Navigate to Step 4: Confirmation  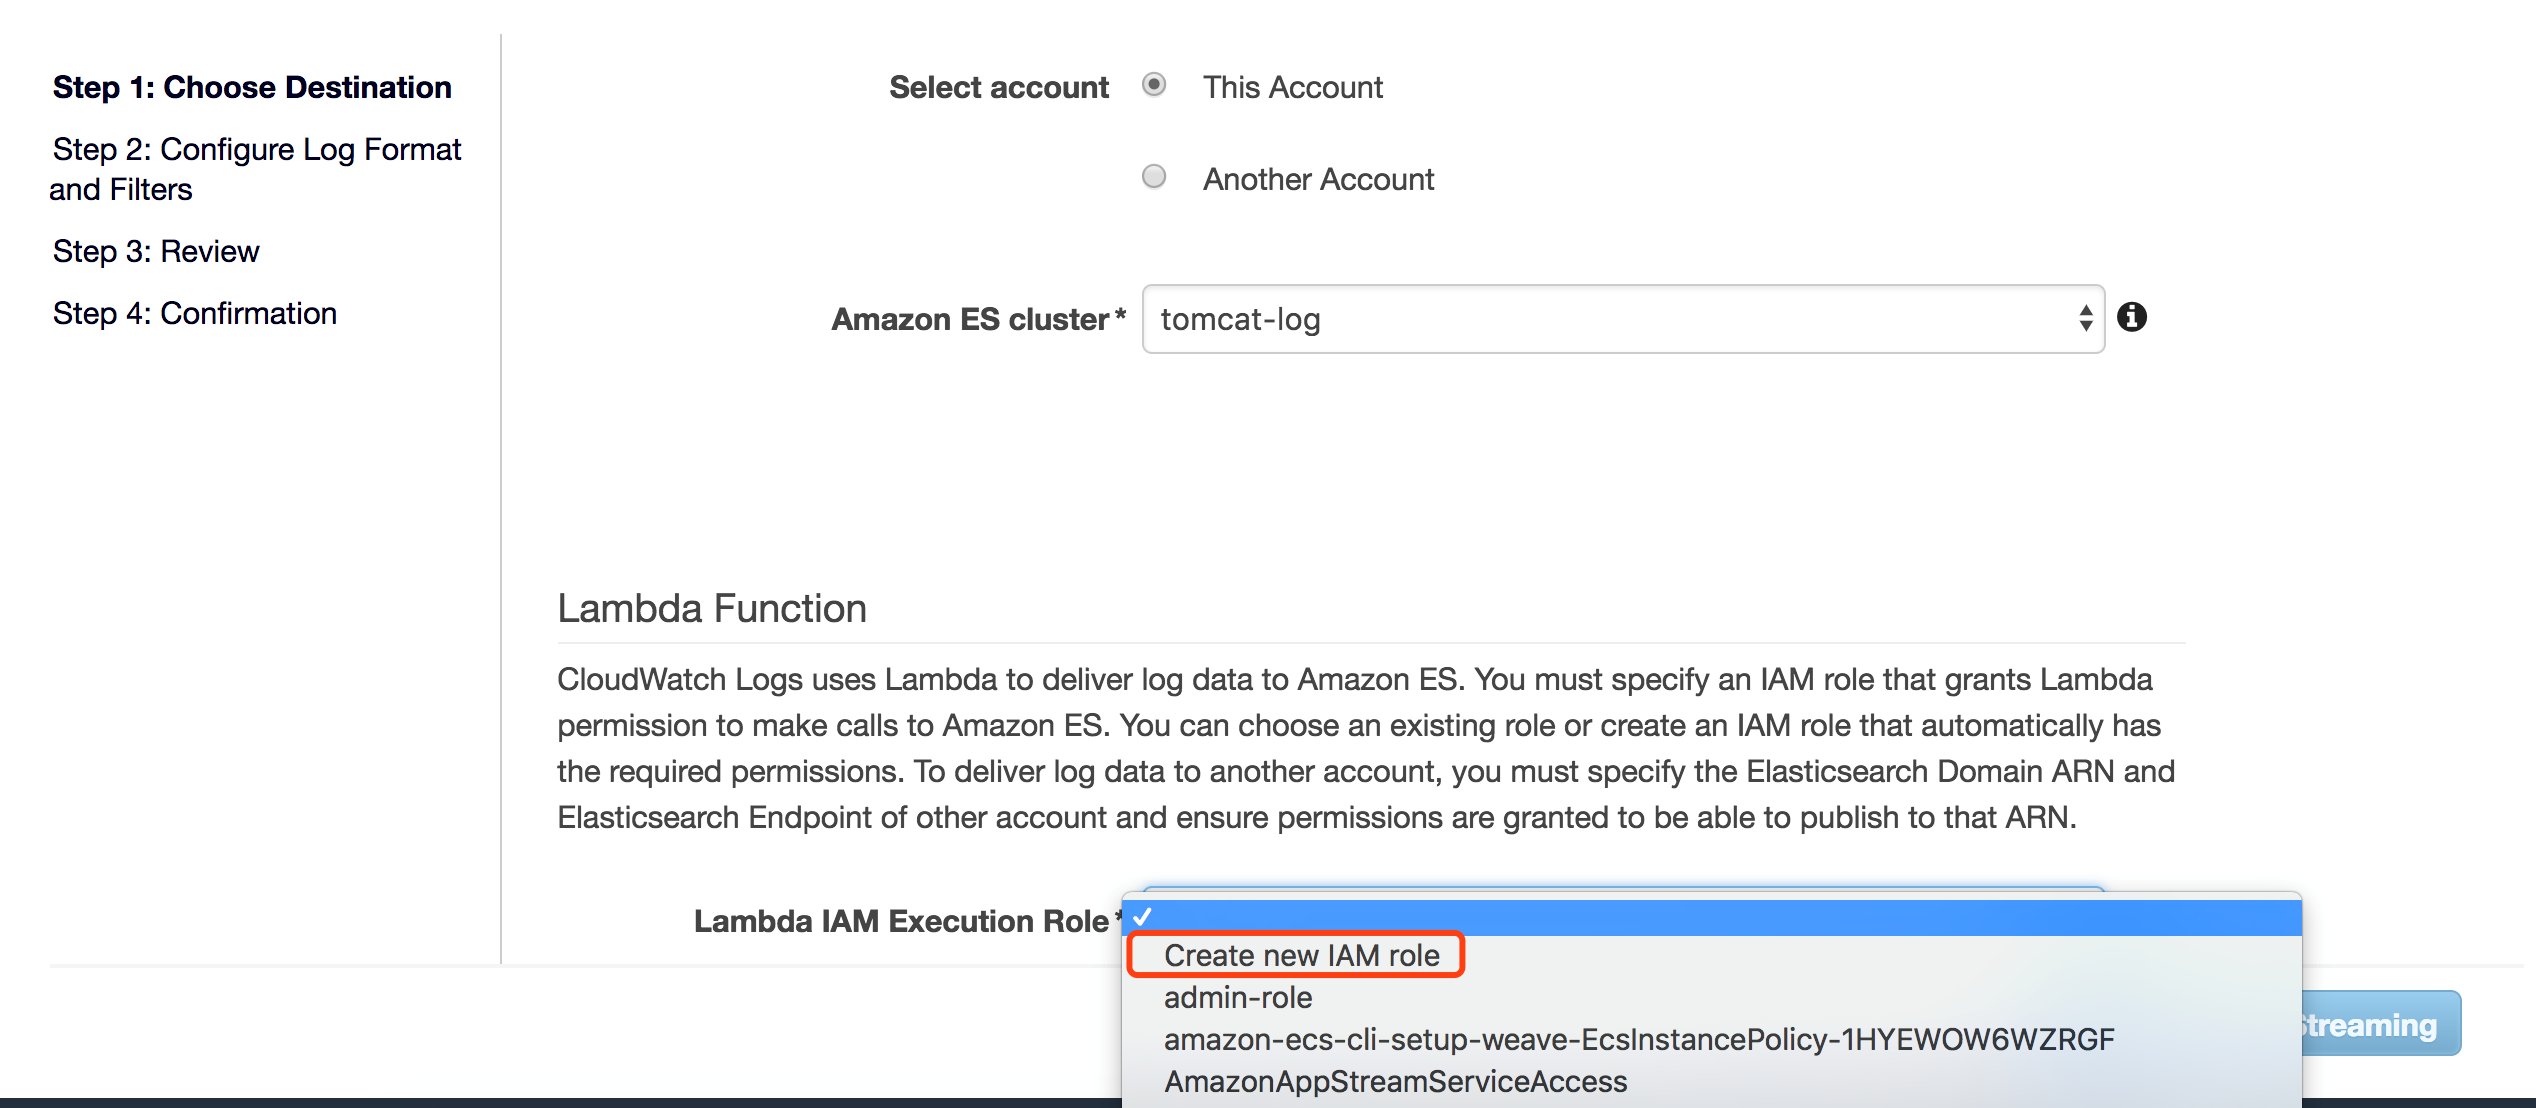(x=195, y=313)
